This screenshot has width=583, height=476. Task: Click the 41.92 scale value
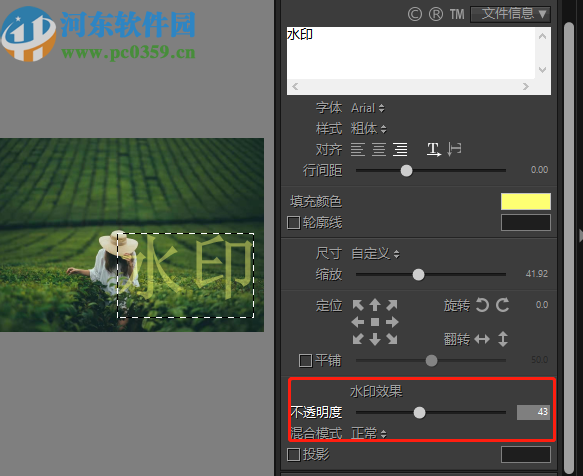(537, 274)
